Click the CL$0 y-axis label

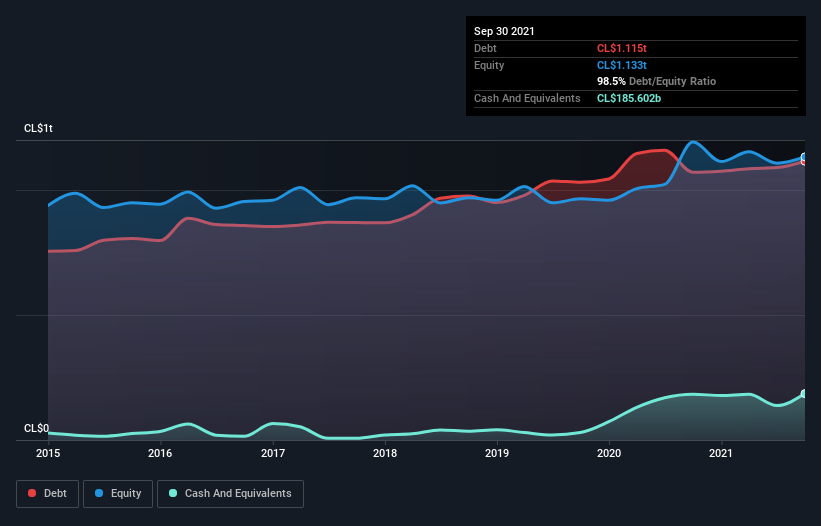[37, 429]
